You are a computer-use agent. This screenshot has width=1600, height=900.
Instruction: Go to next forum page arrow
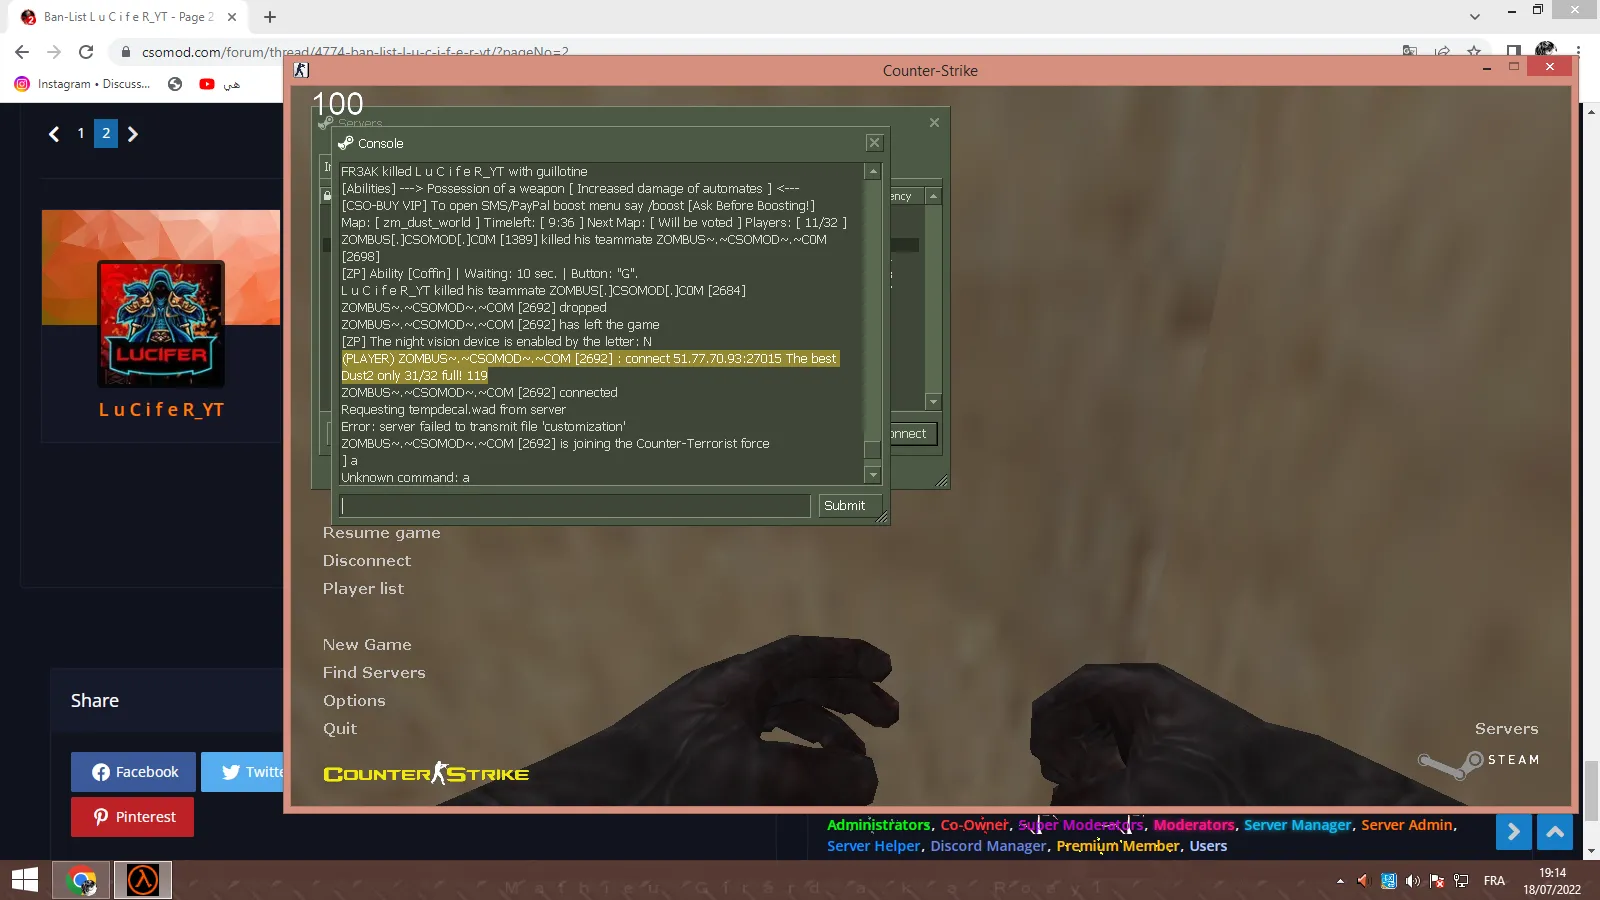(133, 134)
